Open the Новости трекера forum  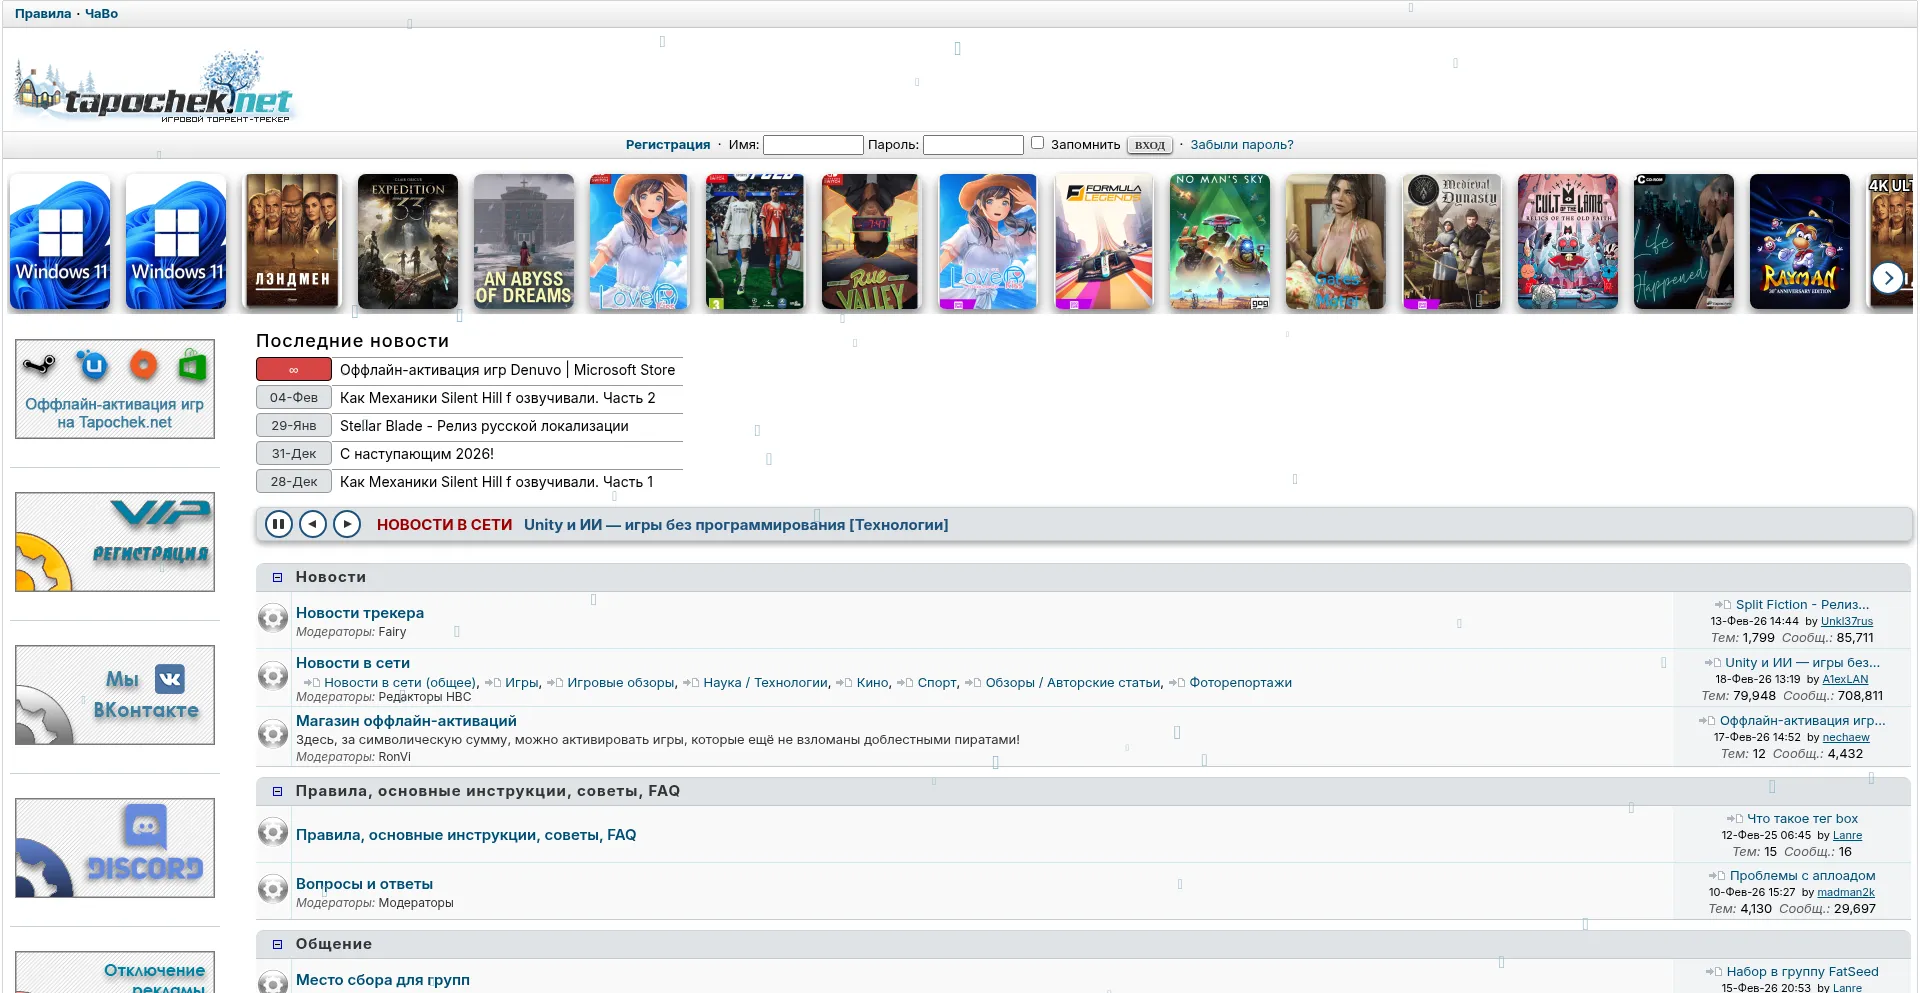pyautogui.click(x=360, y=613)
